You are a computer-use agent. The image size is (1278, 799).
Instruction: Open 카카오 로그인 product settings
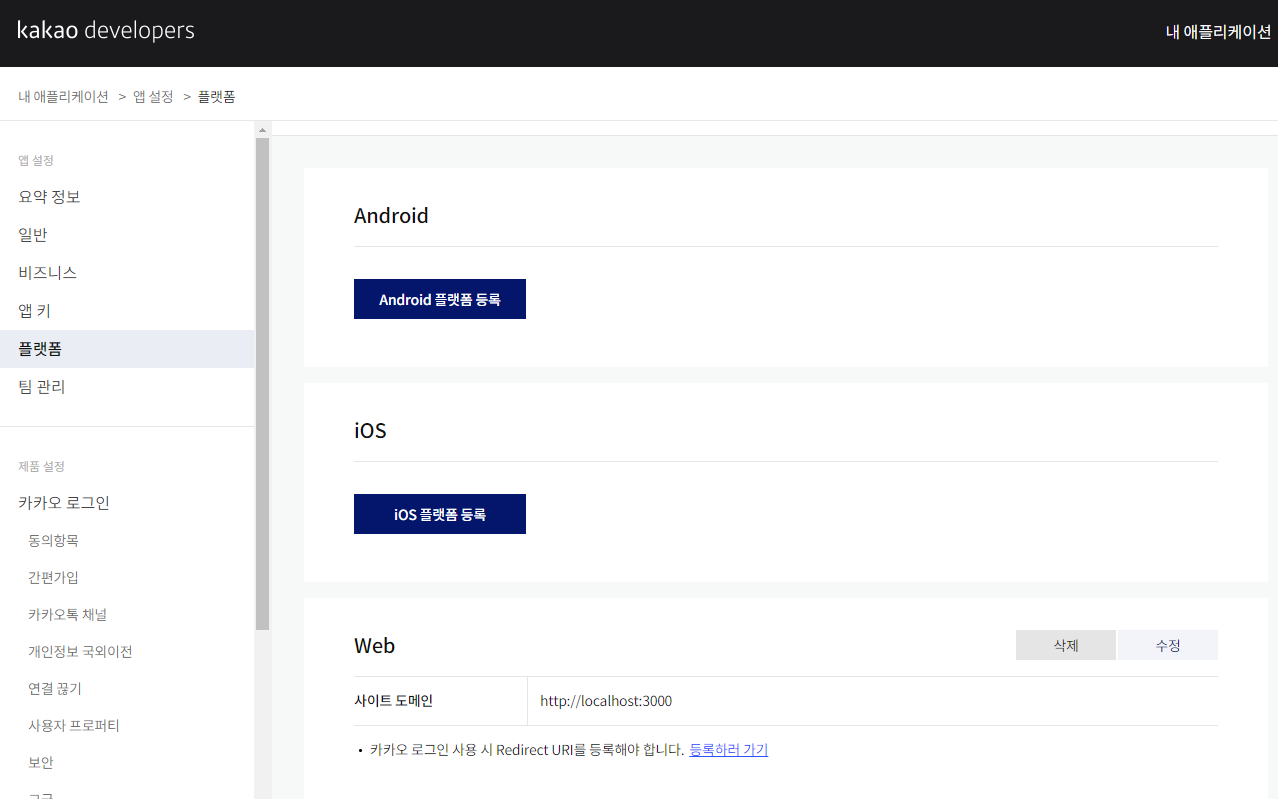[x=64, y=503]
